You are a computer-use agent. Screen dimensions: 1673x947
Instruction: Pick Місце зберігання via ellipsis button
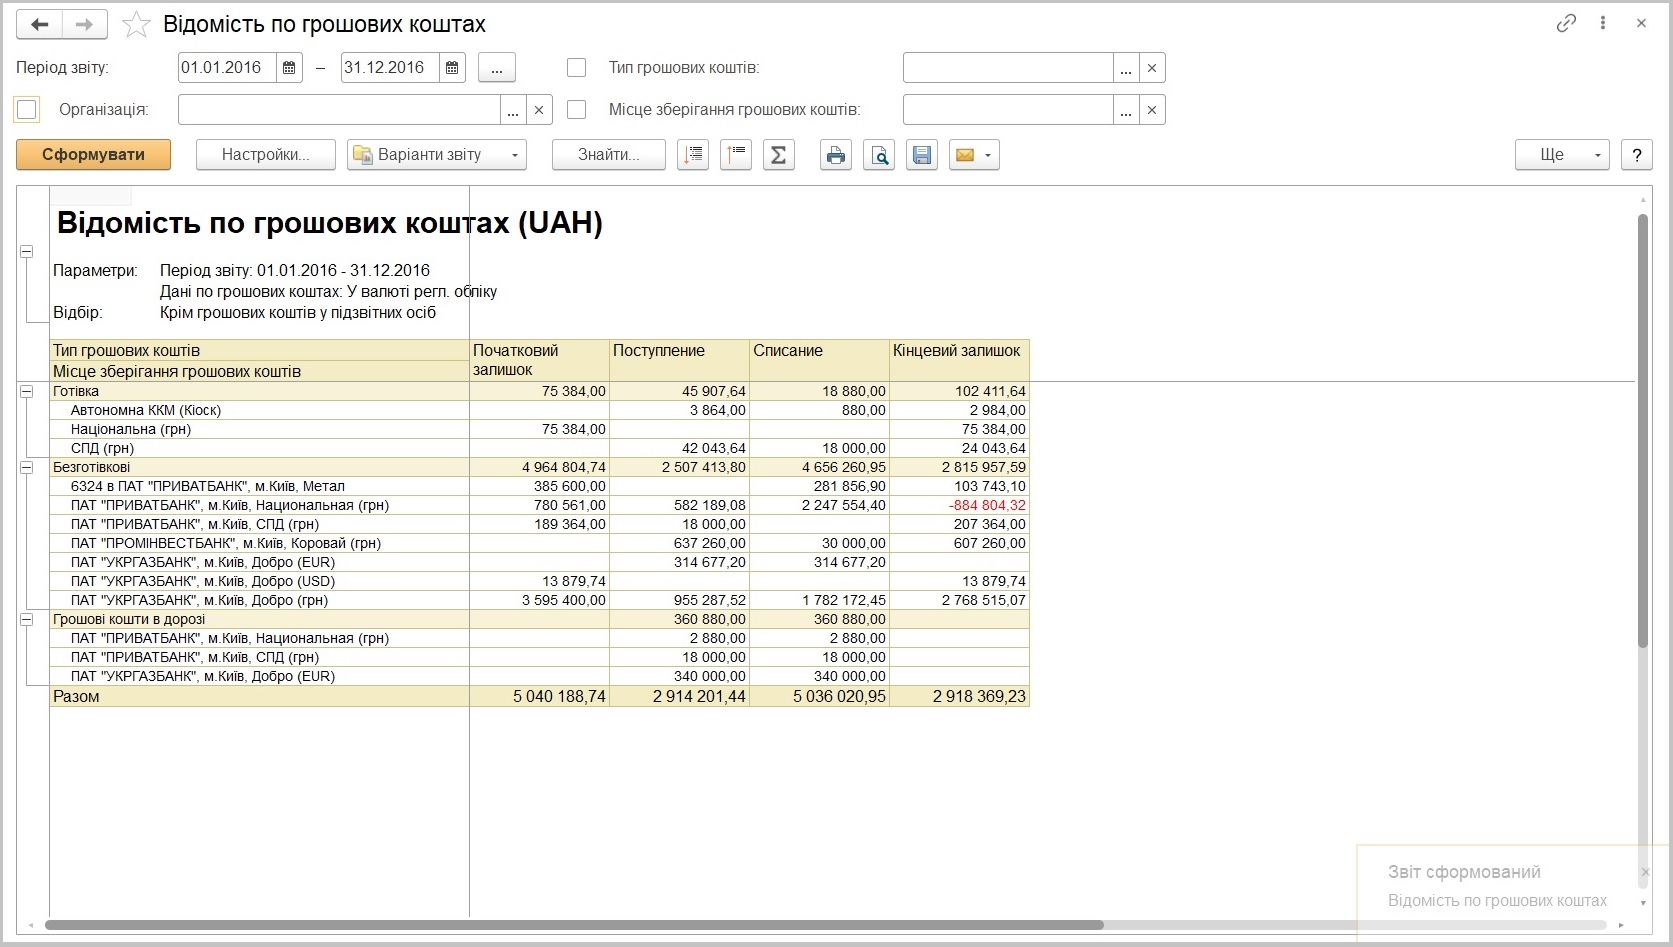pyautogui.click(x=1126, y=110)
